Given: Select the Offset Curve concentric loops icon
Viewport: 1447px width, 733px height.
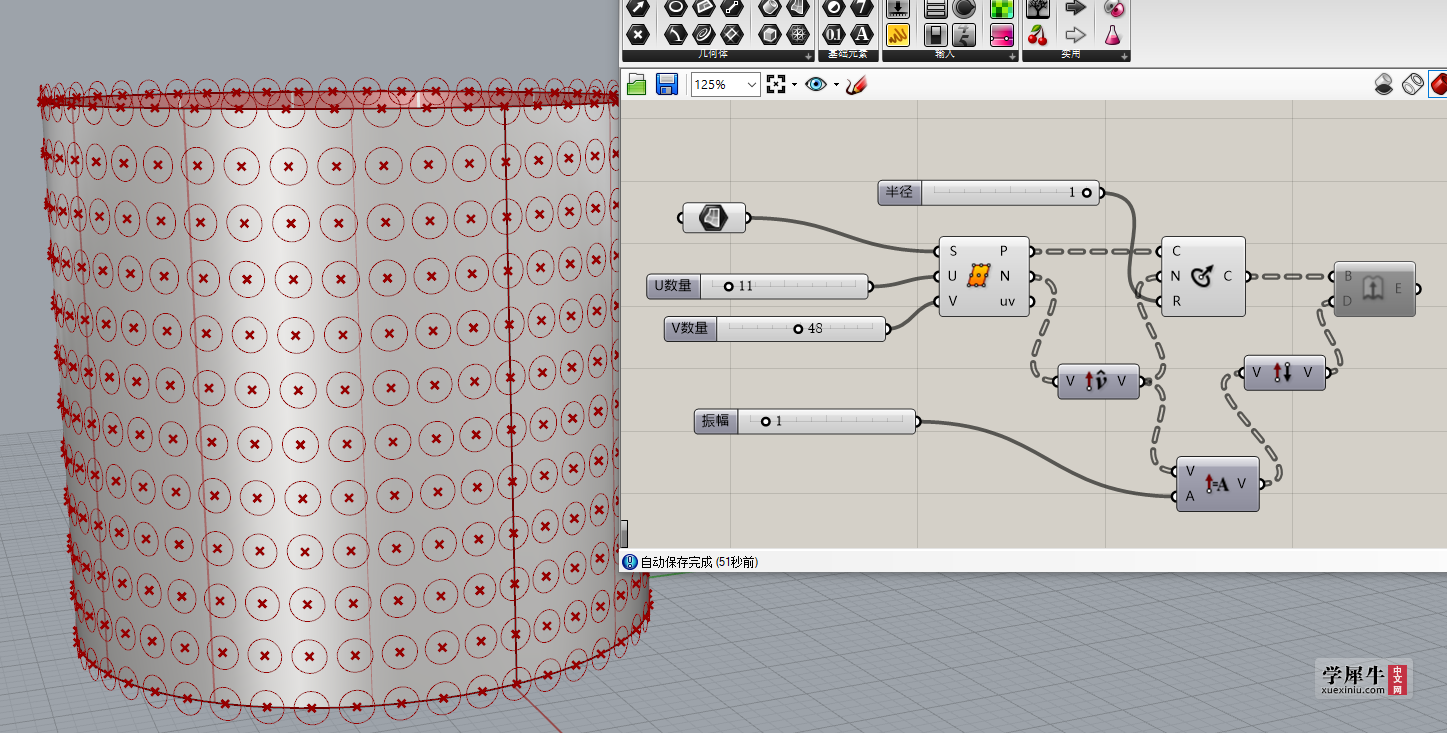Looking at the screenshot, I should point(704,34).
